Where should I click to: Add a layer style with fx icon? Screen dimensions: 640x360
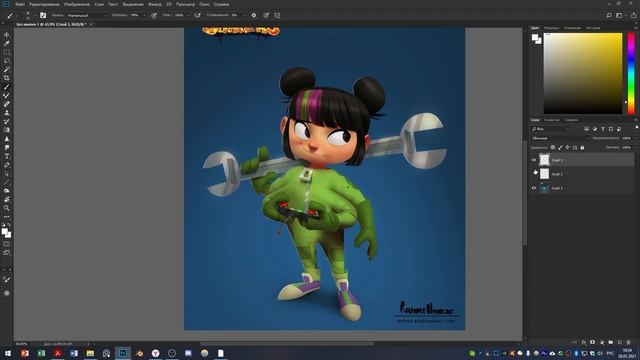584,342
